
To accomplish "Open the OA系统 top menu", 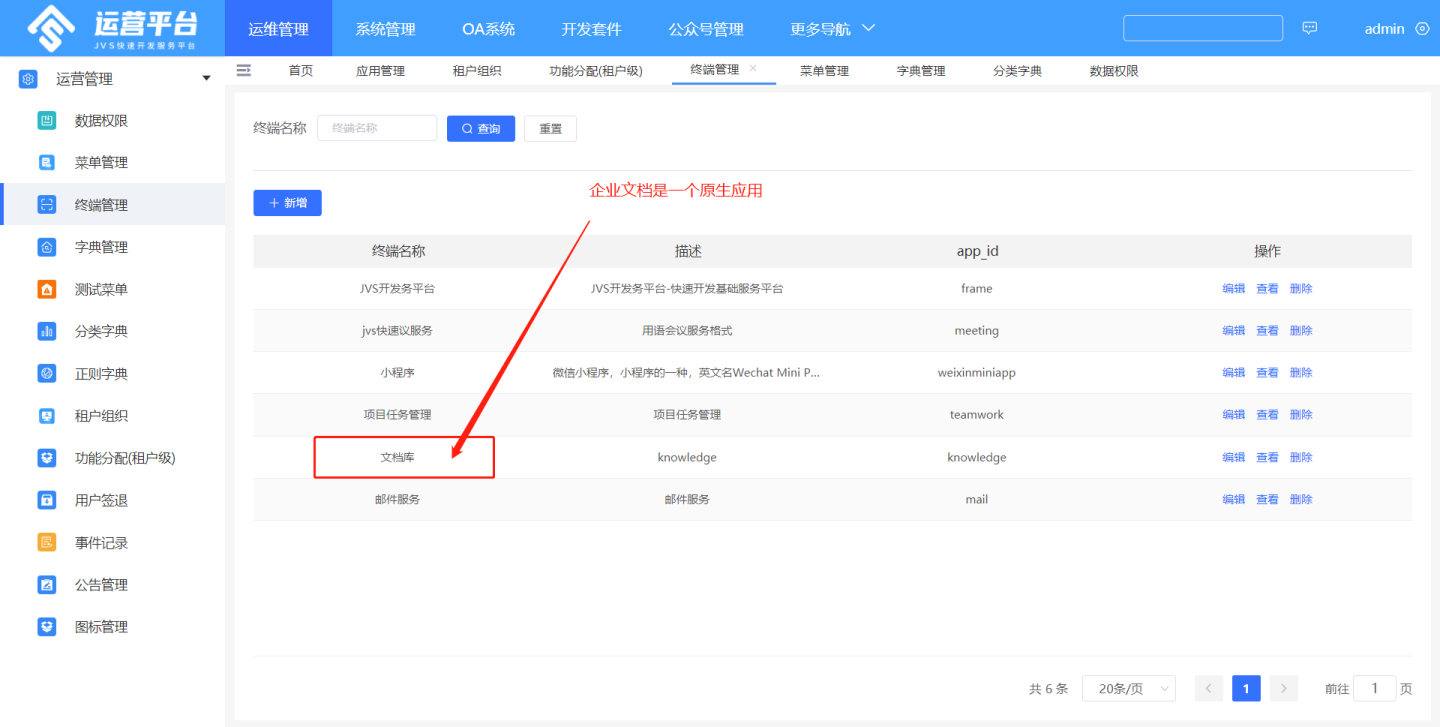I will pos(489,29).
